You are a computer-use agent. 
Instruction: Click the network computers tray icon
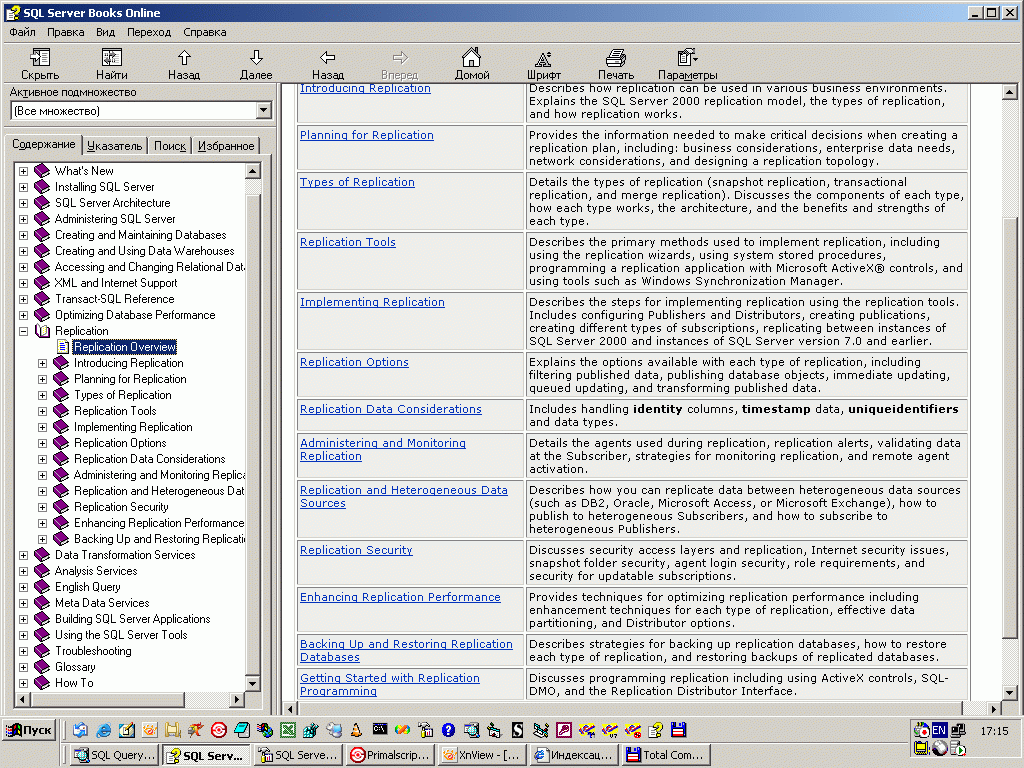[958, 730]
